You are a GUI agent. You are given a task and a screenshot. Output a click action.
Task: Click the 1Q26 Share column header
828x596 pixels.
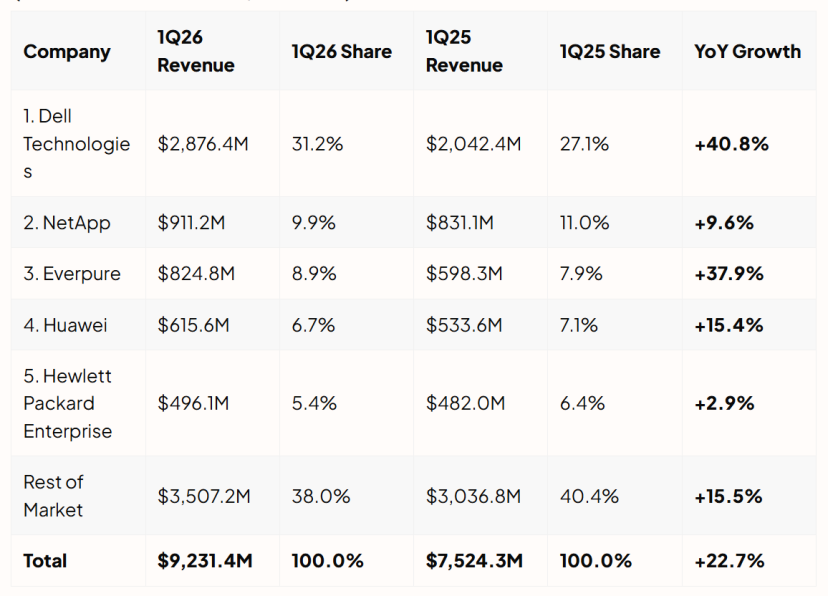(342, 51)
